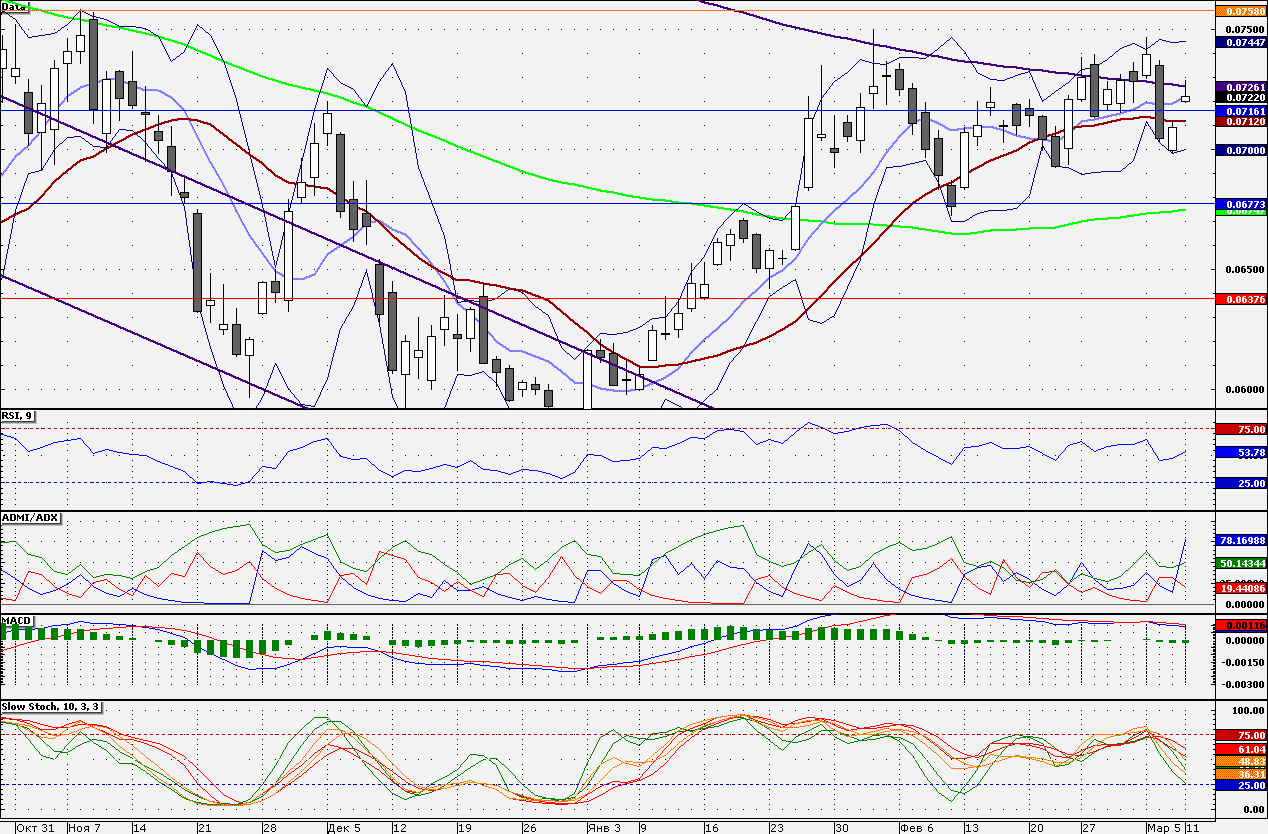Click the Янв 3 date on time axis
This screenshot has height=834, width=1268.
(603, 828)
